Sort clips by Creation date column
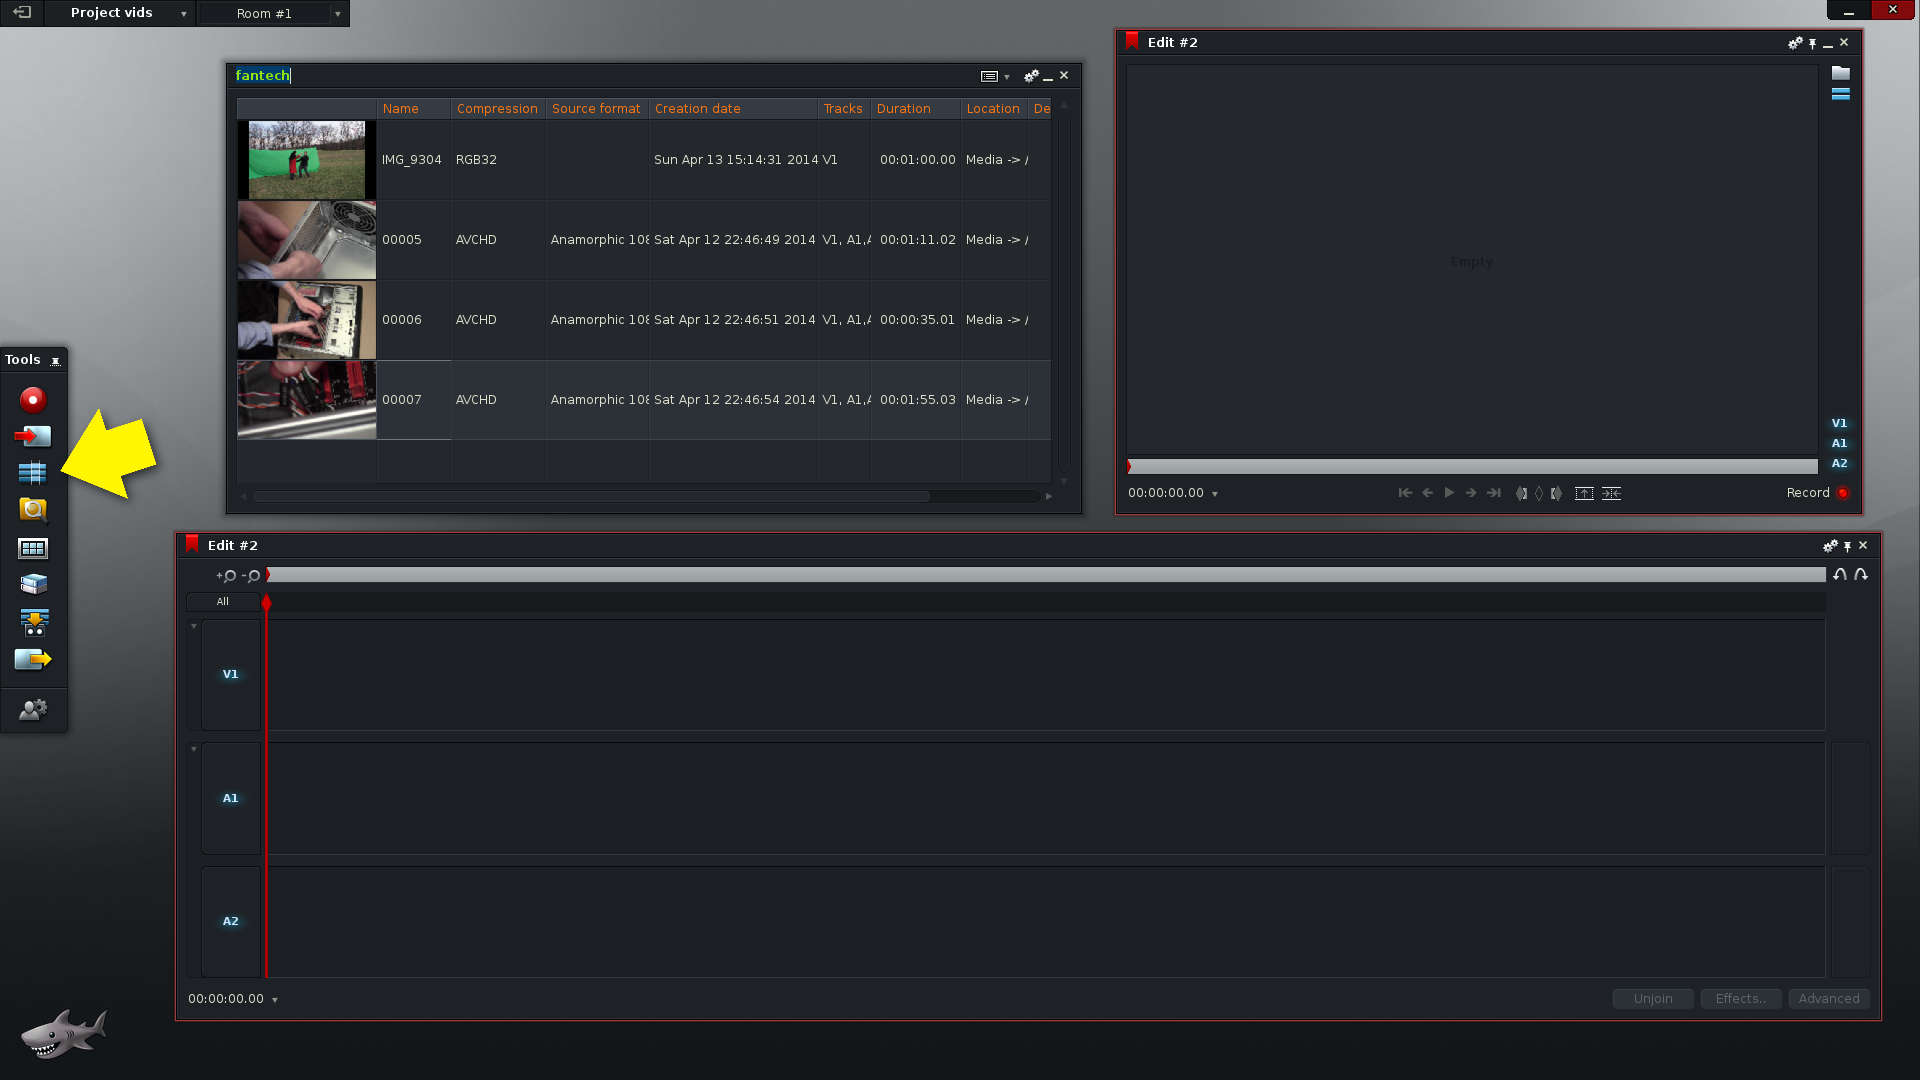 point(697,109)
